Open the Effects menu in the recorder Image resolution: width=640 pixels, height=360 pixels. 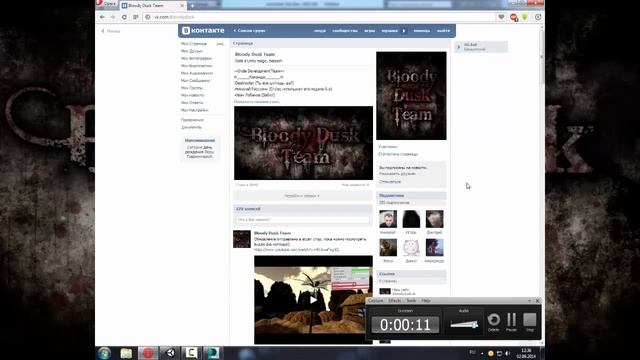pos(394,300)
